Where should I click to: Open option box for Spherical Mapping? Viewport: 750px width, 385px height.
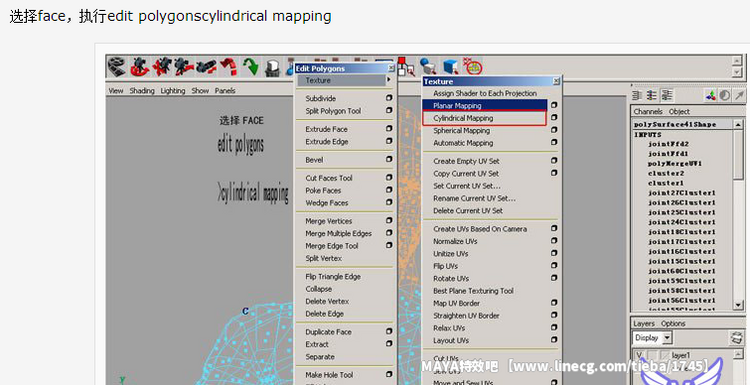(554, 130)
